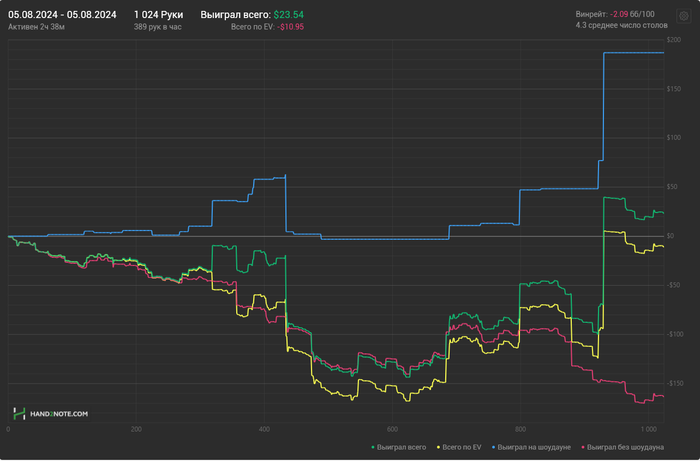
Task: Click the $150 y-axis label
Action: click(x=674, y=89)
